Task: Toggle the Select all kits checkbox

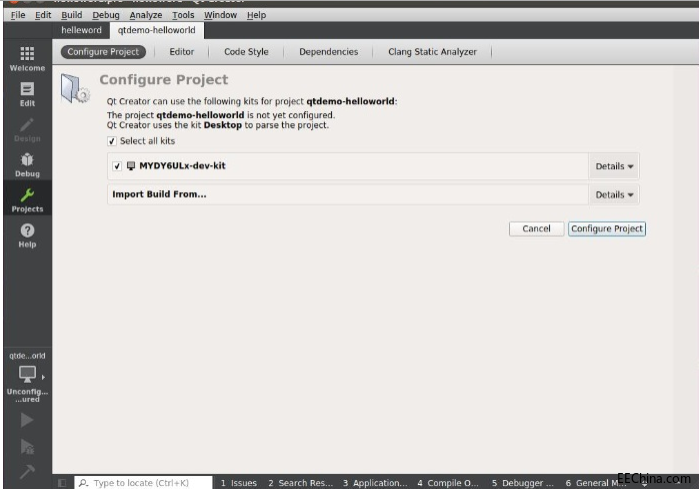Action: (112, 141)
